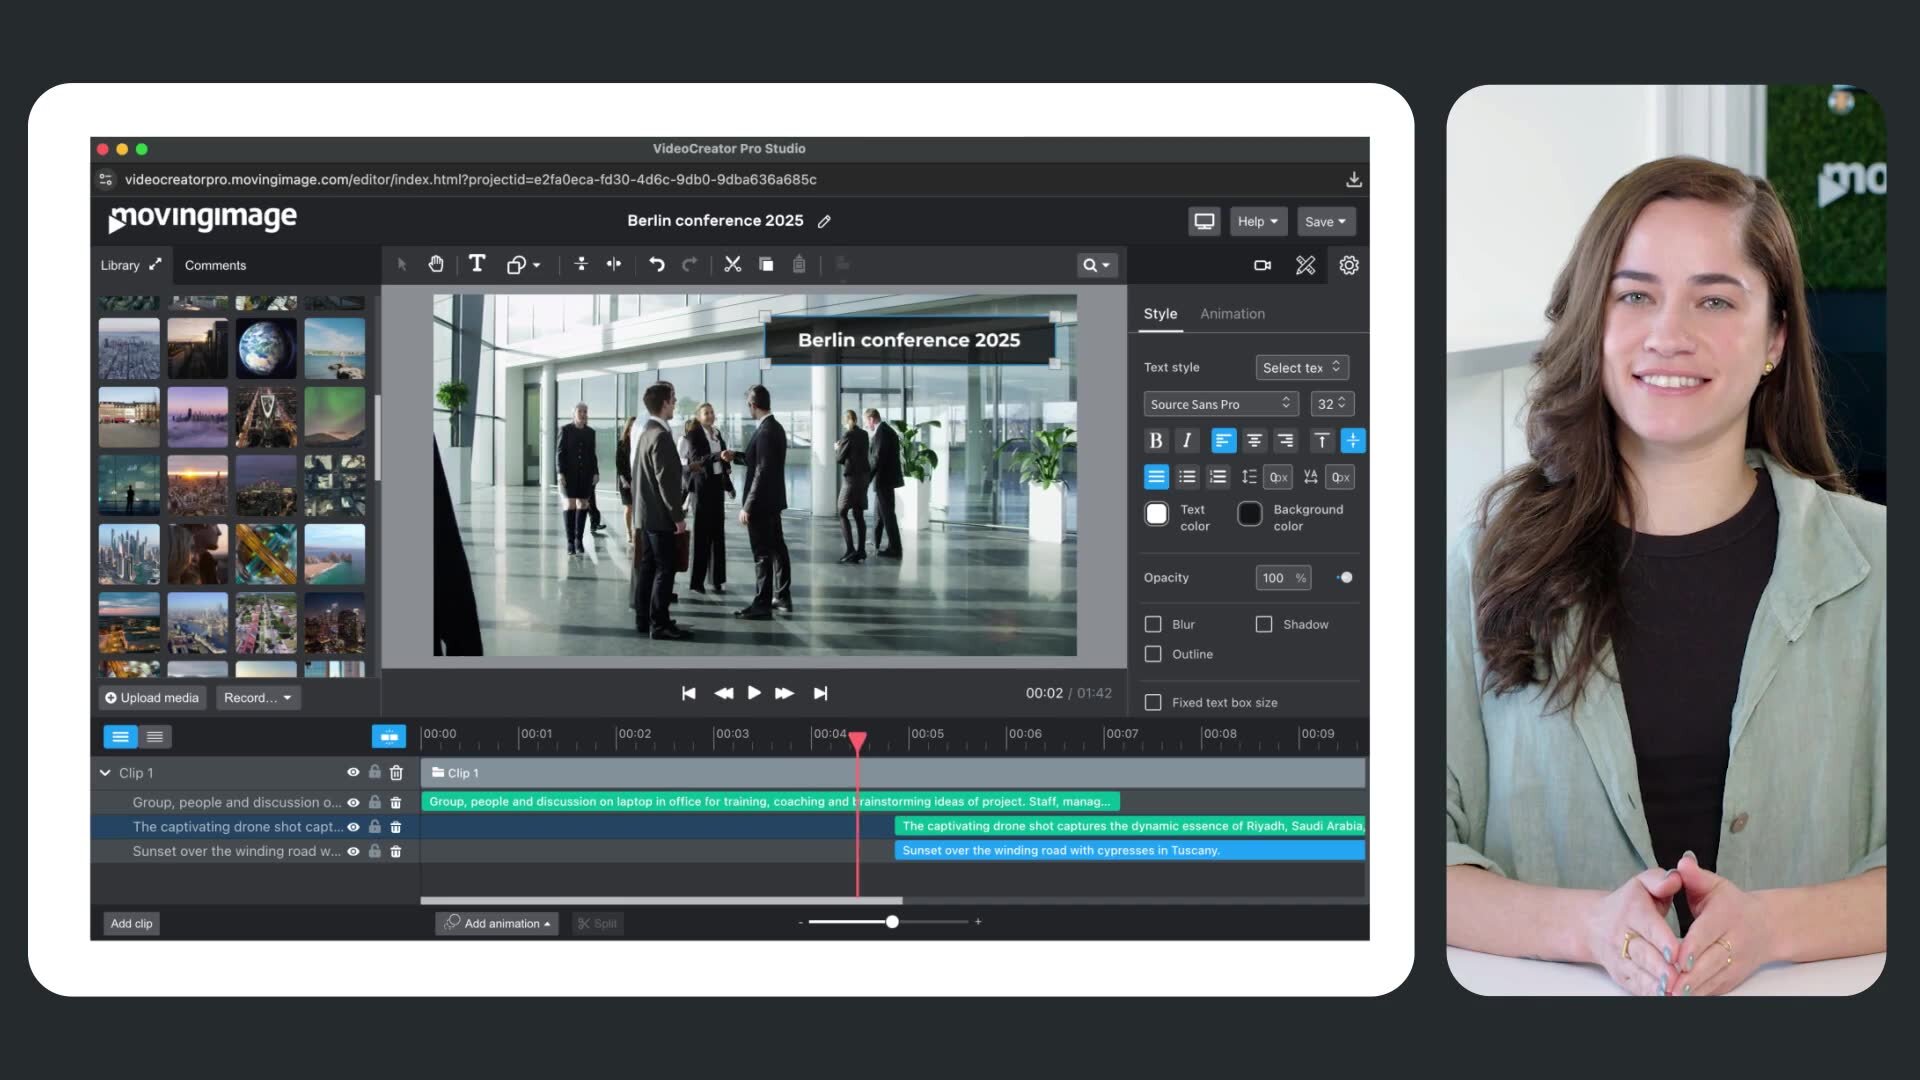Lock the 'Sunset over the winding road' layer
The image size is (1920, 1080).
[375, 851]
